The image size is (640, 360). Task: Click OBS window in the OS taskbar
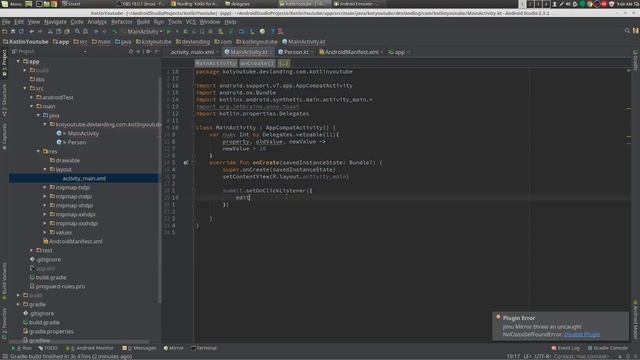[140, 4]
